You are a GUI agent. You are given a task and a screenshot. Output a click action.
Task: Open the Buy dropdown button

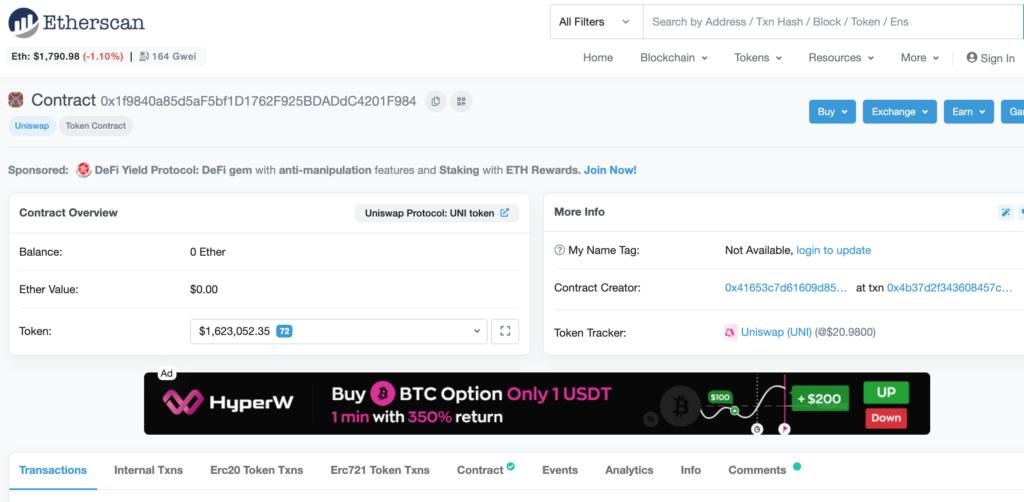832,112
